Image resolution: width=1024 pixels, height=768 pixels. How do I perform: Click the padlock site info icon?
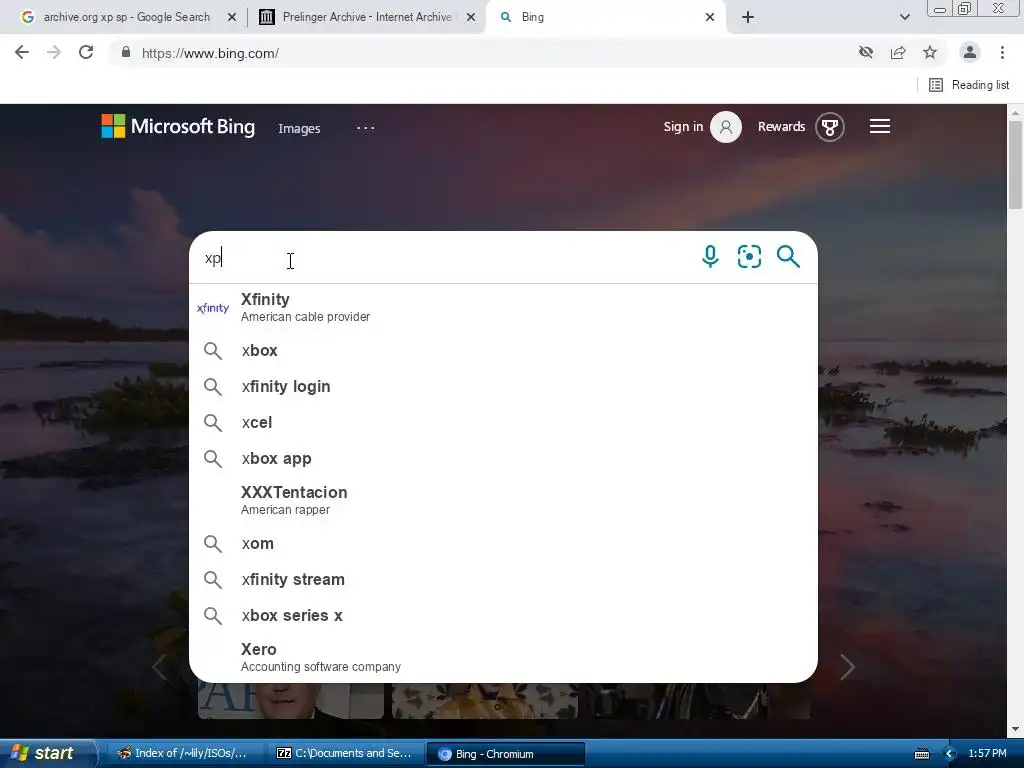pos(126,52)
